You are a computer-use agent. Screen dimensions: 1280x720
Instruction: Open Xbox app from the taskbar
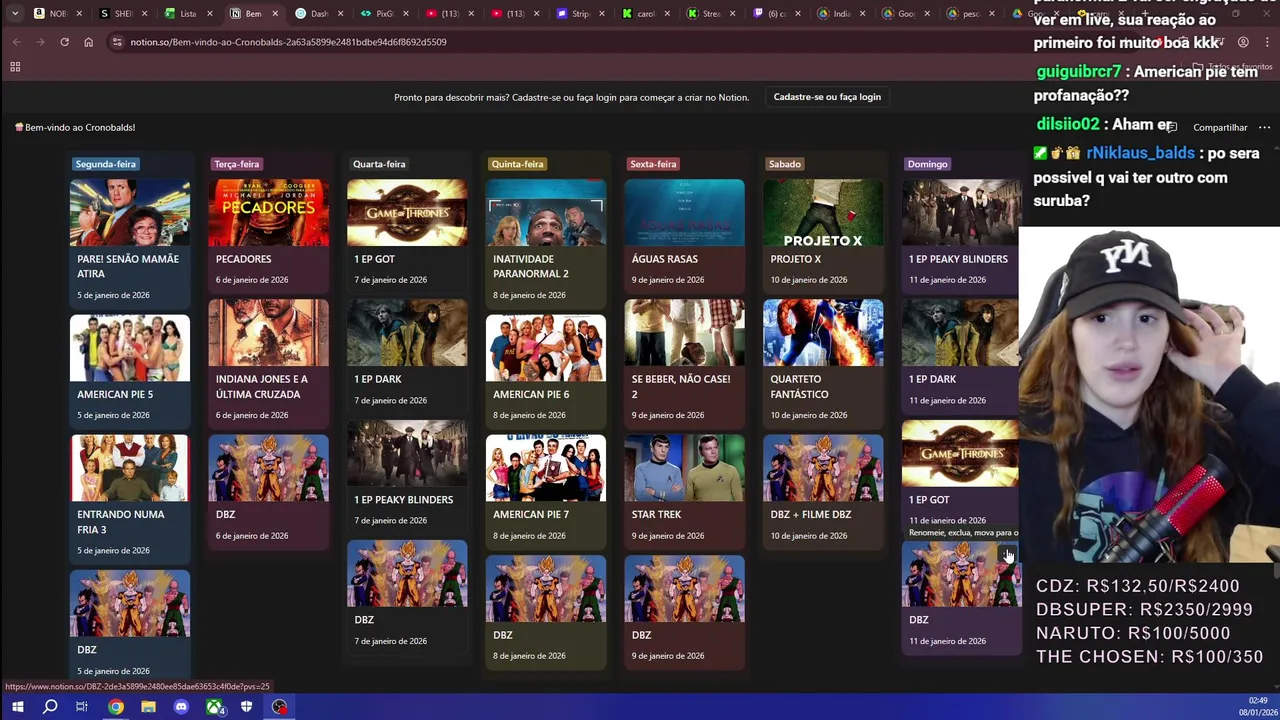point(214,707)
